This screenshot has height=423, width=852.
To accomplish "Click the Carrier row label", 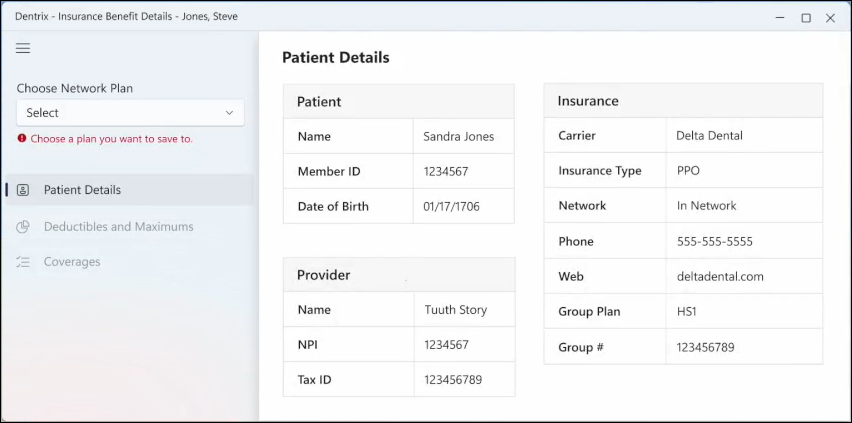I will tap(577, 135).
